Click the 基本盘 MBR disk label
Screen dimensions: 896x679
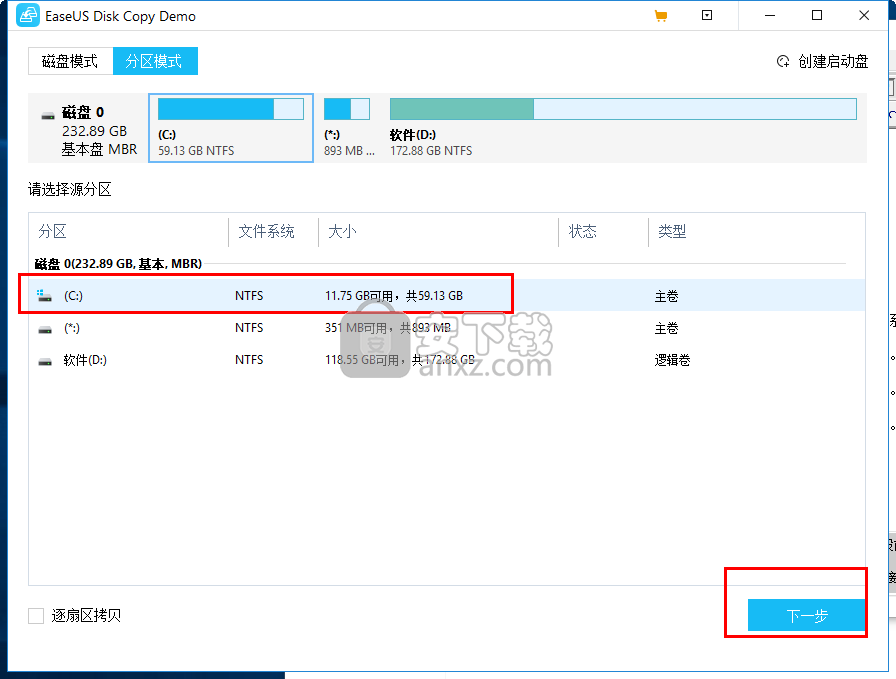coord(99,150)
